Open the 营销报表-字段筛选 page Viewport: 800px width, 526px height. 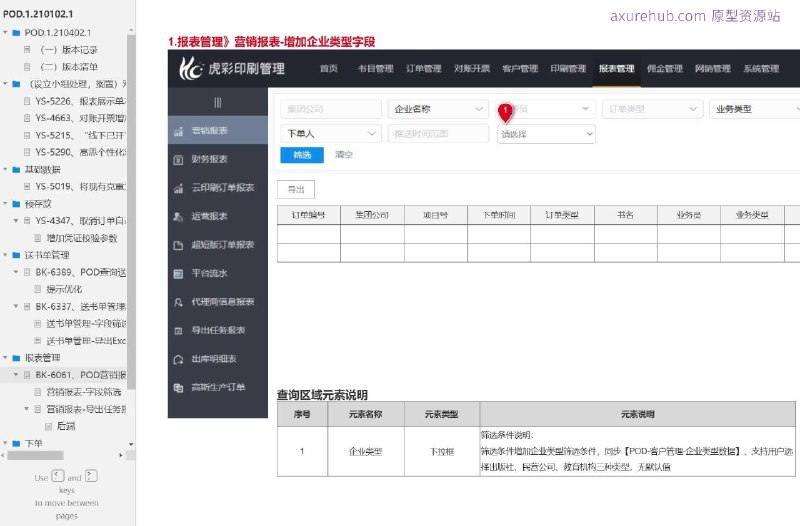[84, 392]
